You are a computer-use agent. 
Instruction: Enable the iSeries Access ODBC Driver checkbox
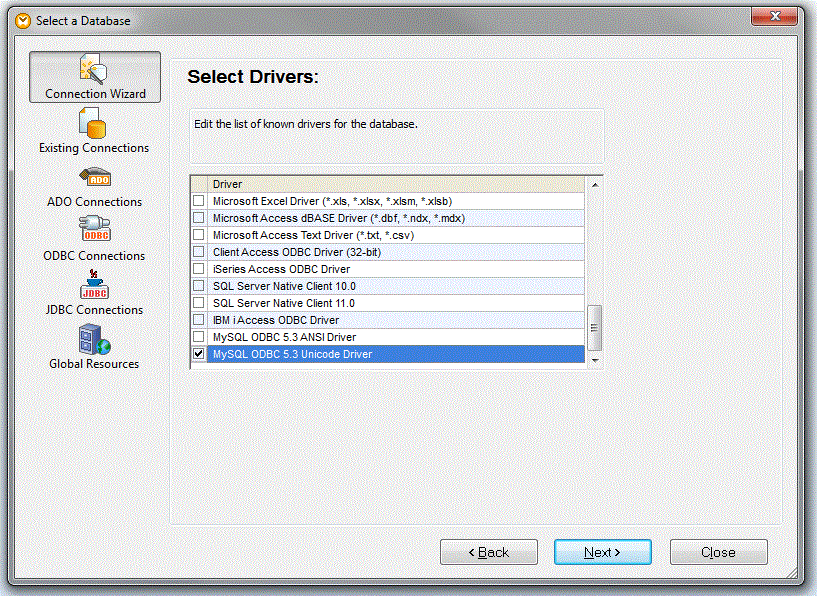click(199, 269)
